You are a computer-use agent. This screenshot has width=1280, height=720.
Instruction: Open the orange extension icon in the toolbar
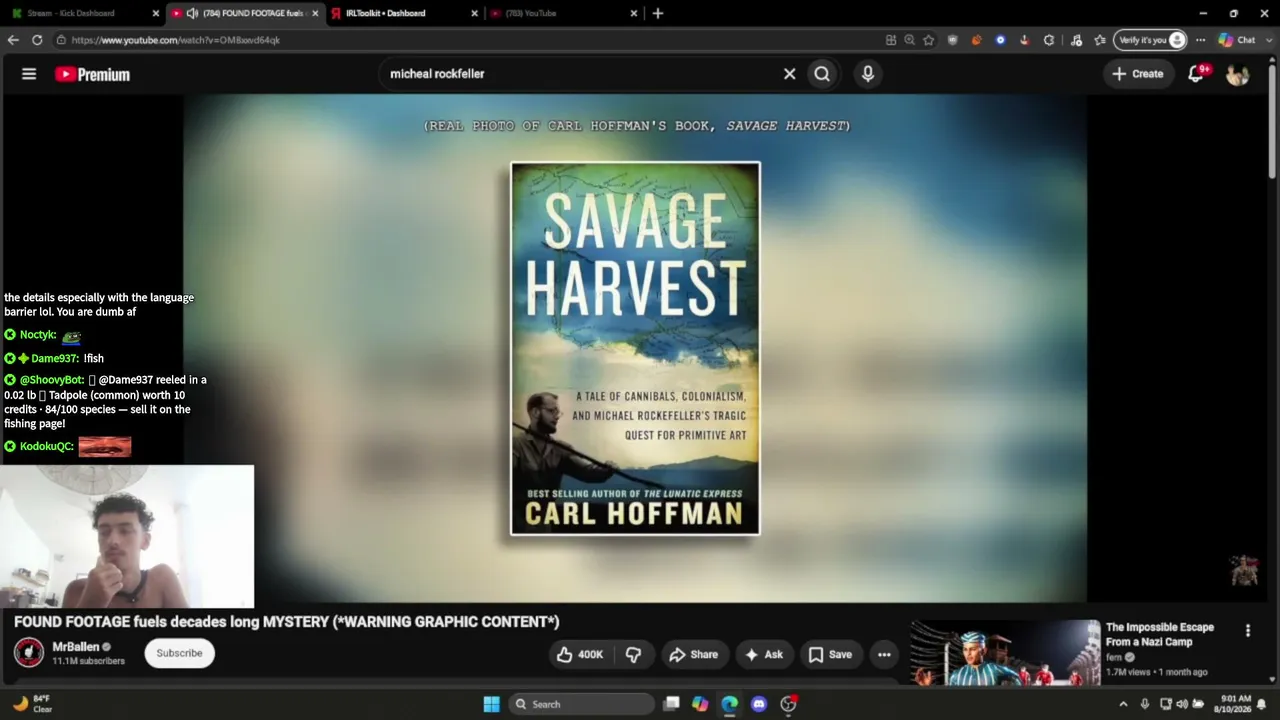tap(977, 40)
